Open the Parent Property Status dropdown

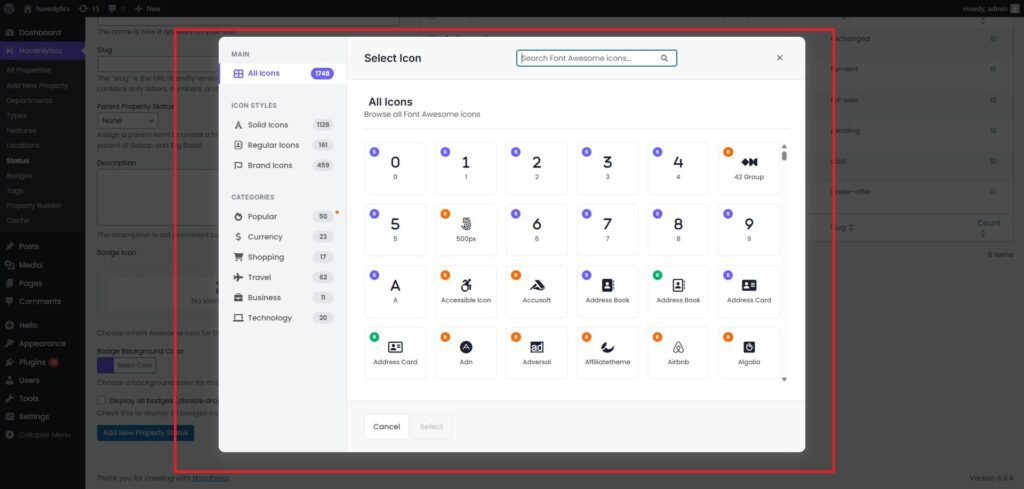tap(125, 120)
